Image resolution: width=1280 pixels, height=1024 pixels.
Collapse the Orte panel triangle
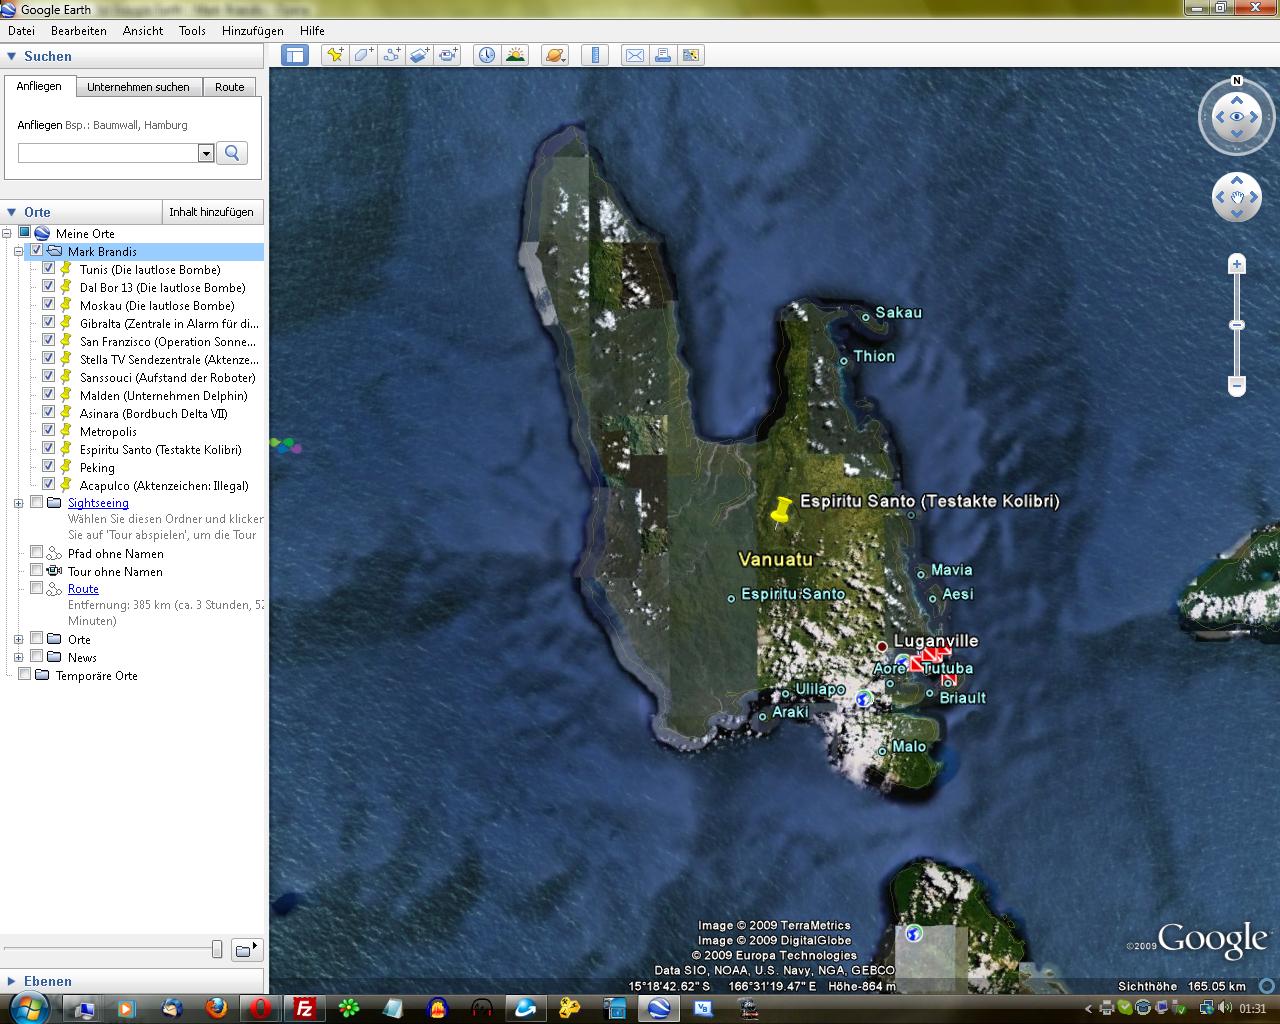[x=12, y=212]
